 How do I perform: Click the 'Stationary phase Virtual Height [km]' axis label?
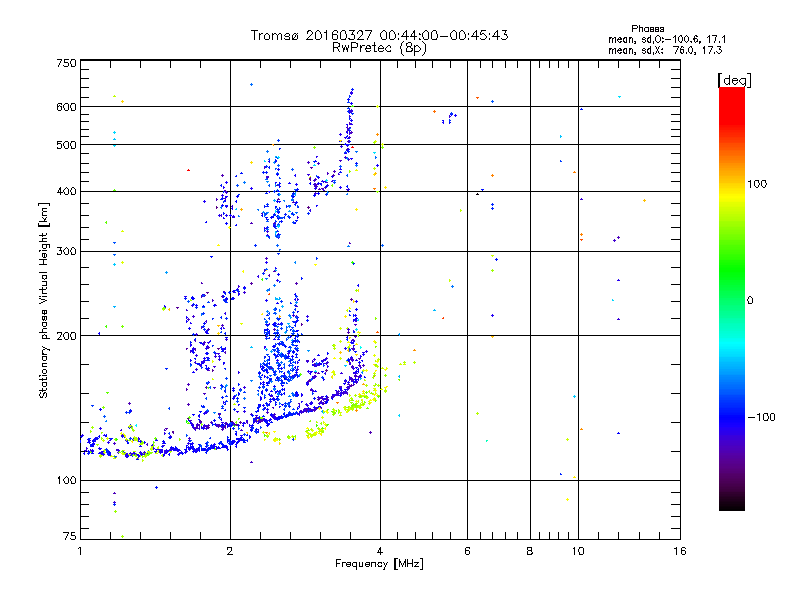[x=43, y=301]
